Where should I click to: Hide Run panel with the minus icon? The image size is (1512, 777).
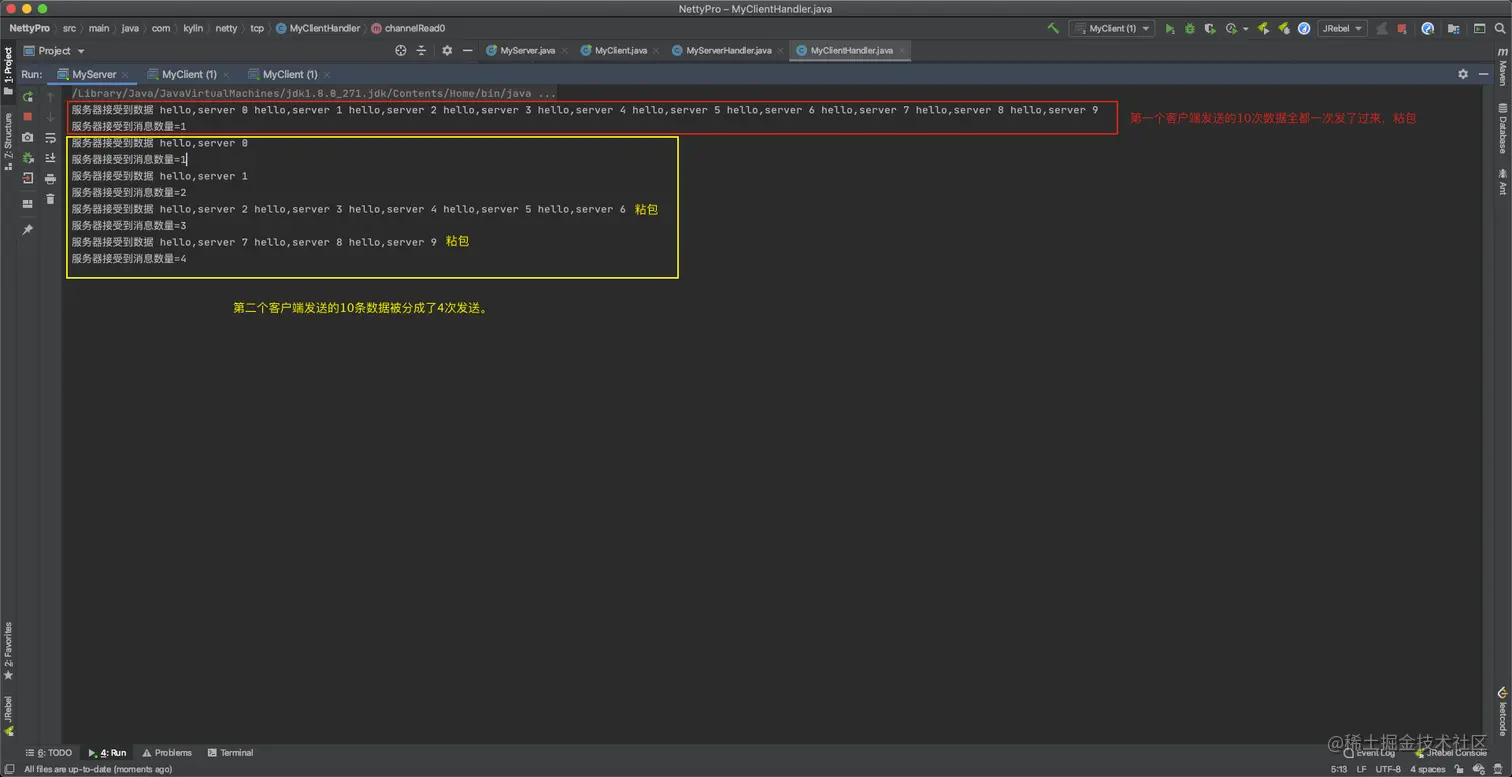[x=1483, y=74]
